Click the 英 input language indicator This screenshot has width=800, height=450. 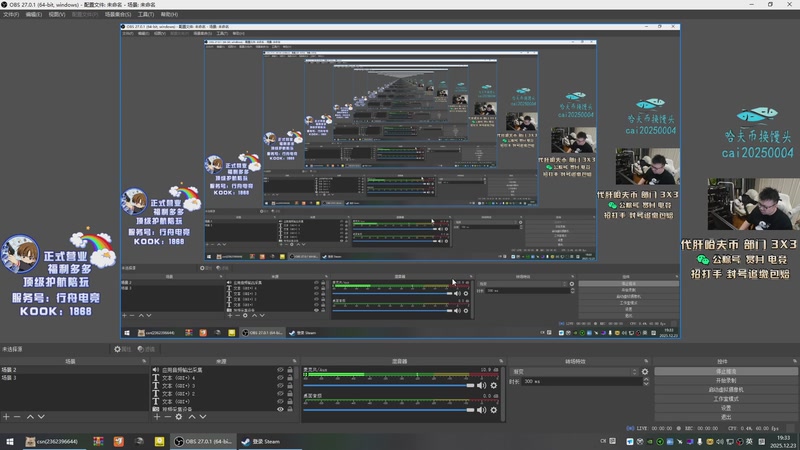[749, 442]
